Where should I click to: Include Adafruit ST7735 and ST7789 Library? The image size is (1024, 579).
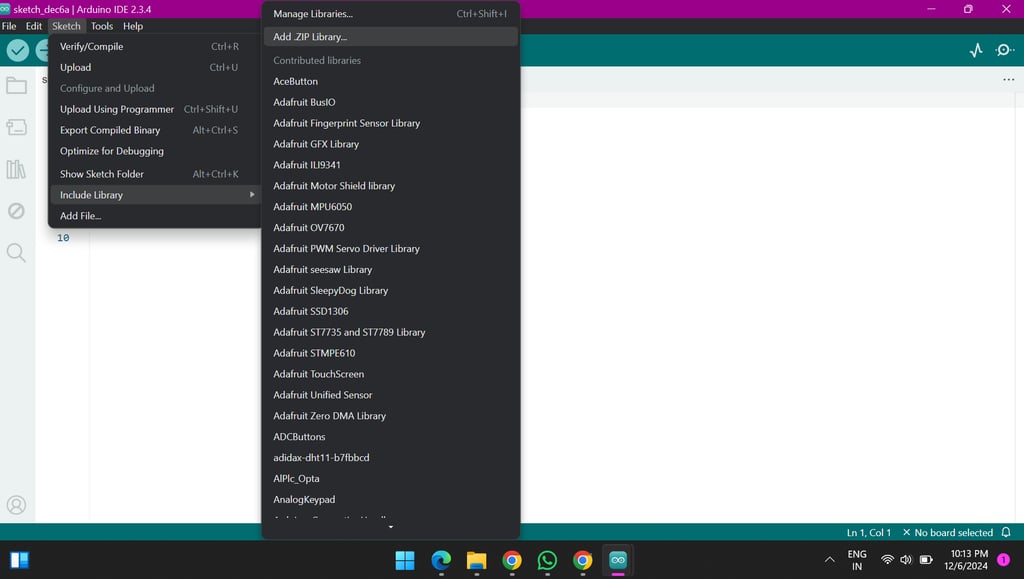(391, 332)
